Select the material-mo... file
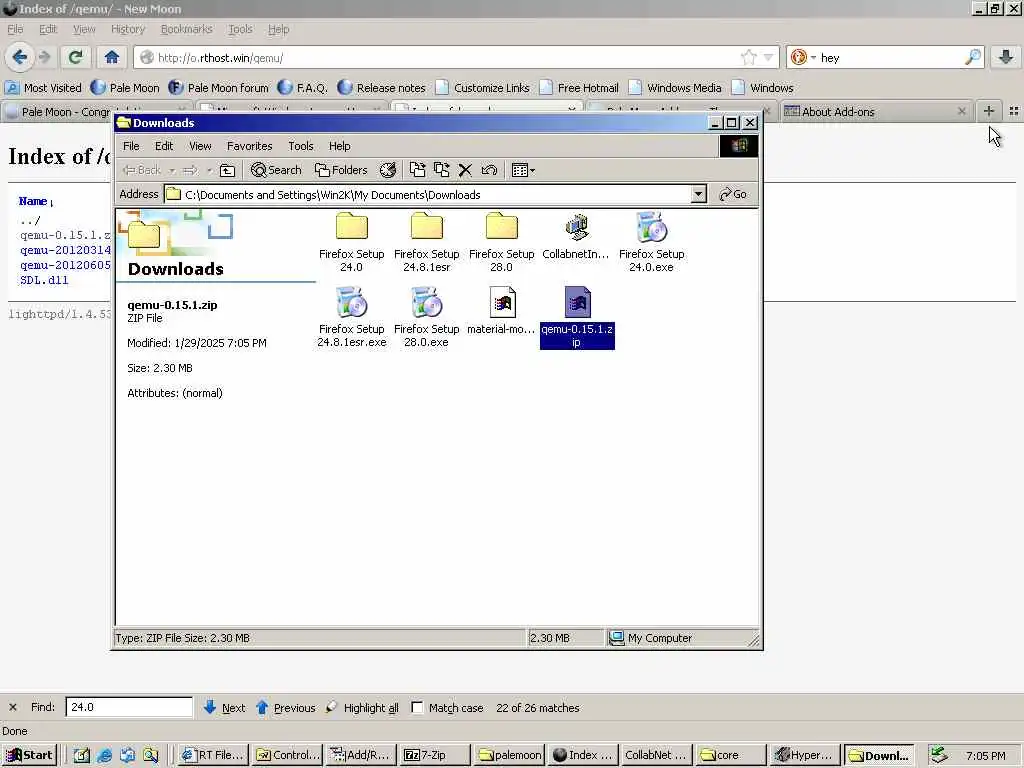Screen dimensions: 1024x768 tap(502, 312)
